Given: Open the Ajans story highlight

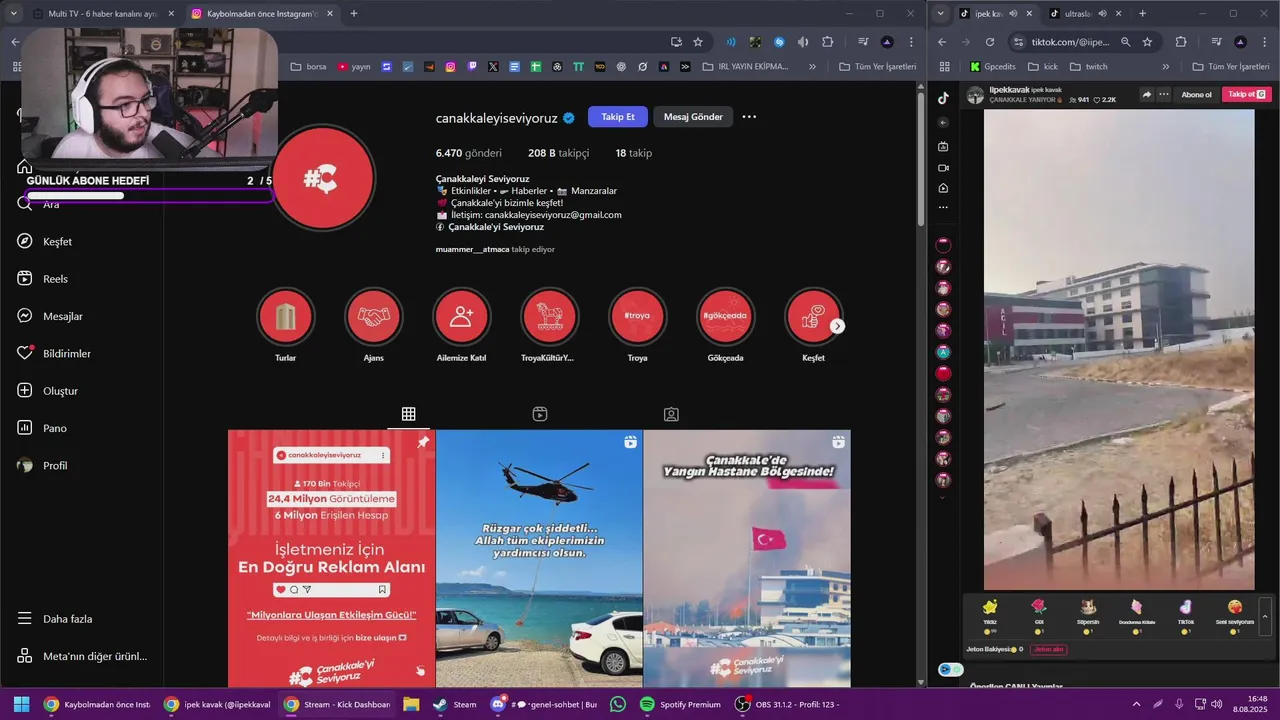Looking at the screenshot, I should (x=374, y=317).
